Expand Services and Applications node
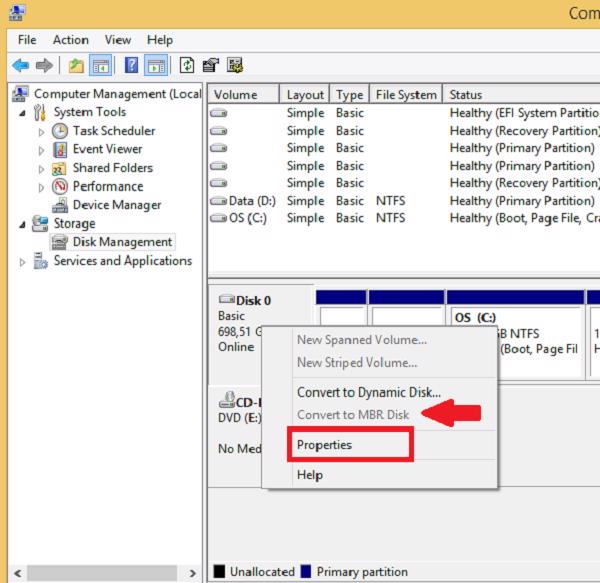This screenshot has height=583, width=600. 23,262
